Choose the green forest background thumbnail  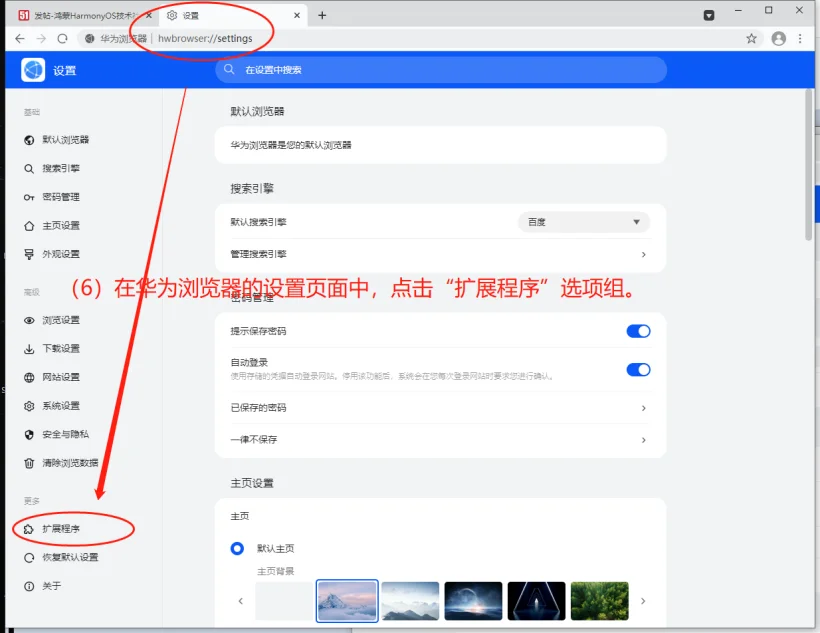(x=600, y=601)
